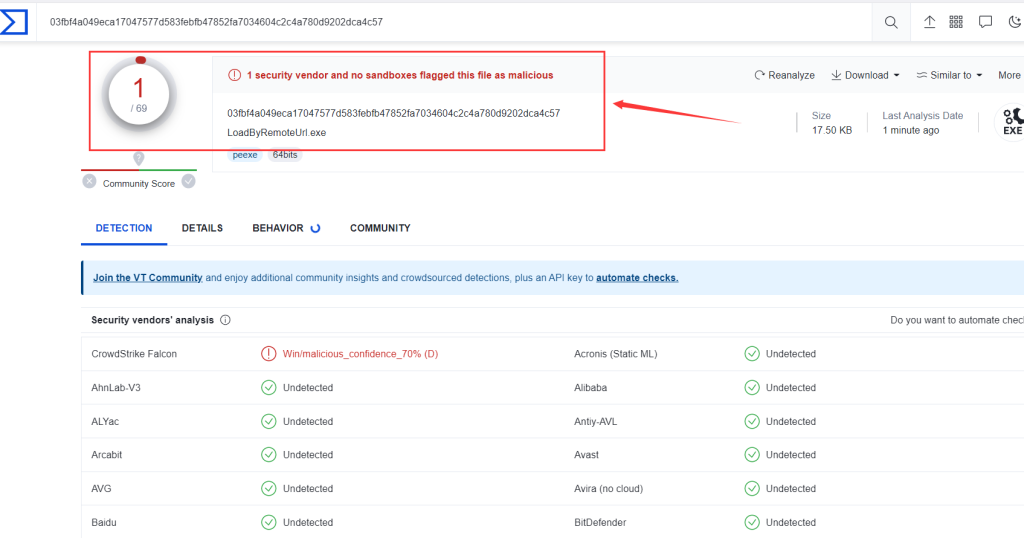Click the search magnifier icon

tap(891, 22)
